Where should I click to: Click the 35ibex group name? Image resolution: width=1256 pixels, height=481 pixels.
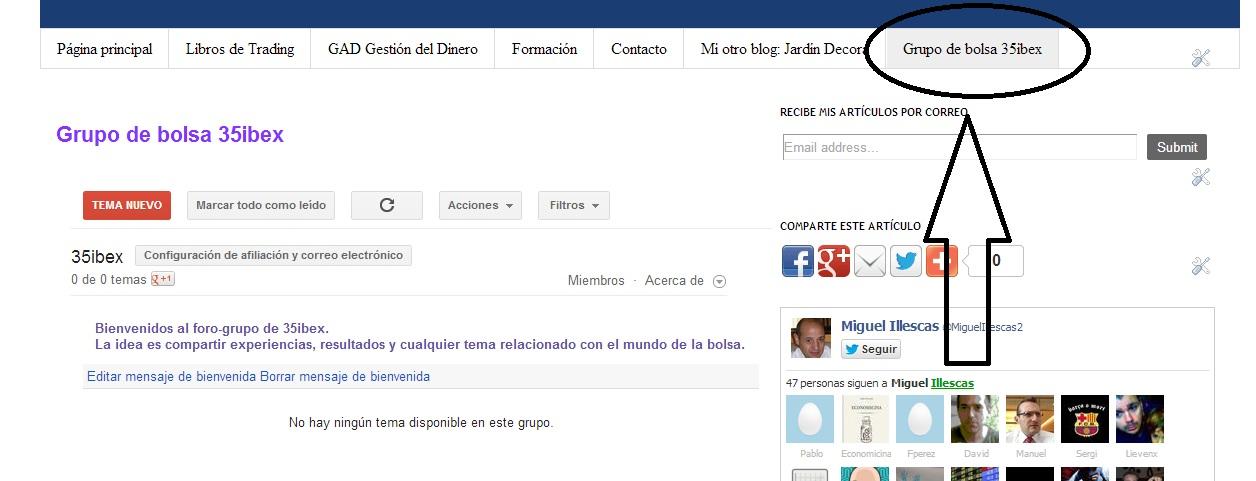[x=97, y=256]
